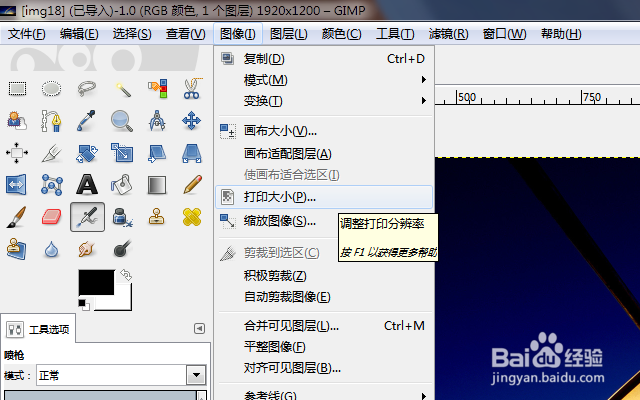The width and height of the screenshot is (640, 400).
Task: Open the white background color swatch
Action: coord(122,300)
